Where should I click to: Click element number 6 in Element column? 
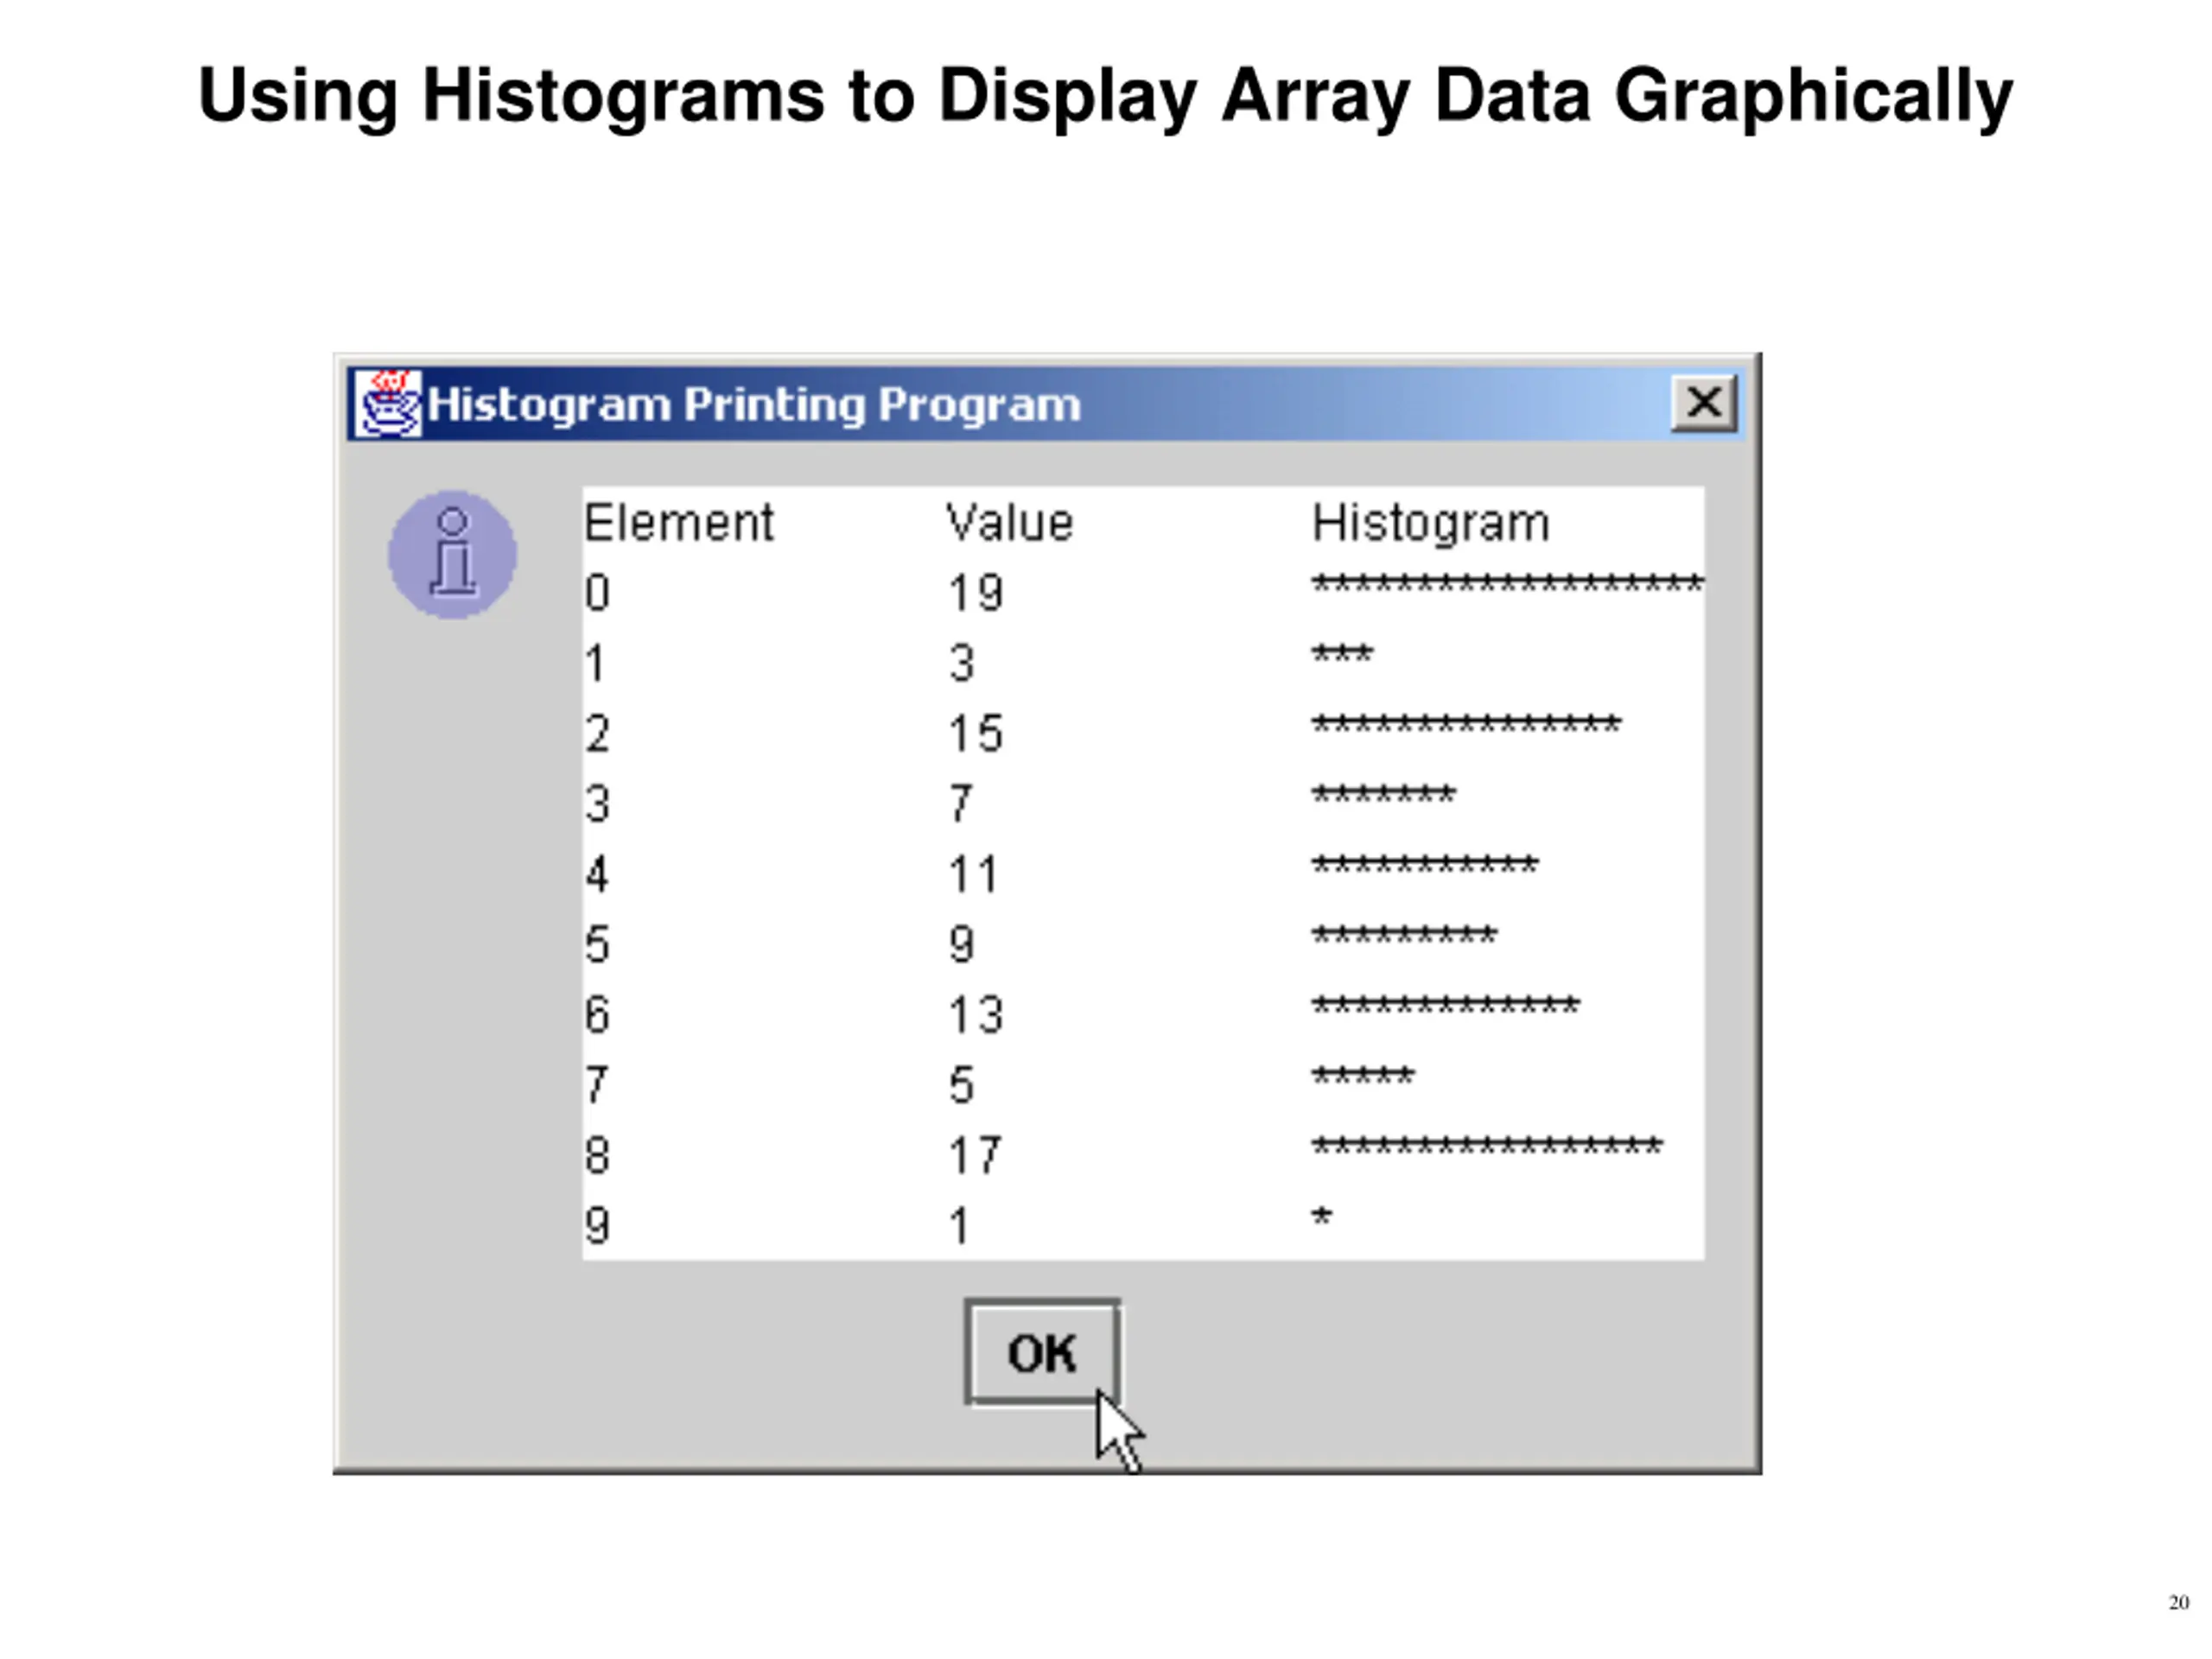tap(597, 1015)
